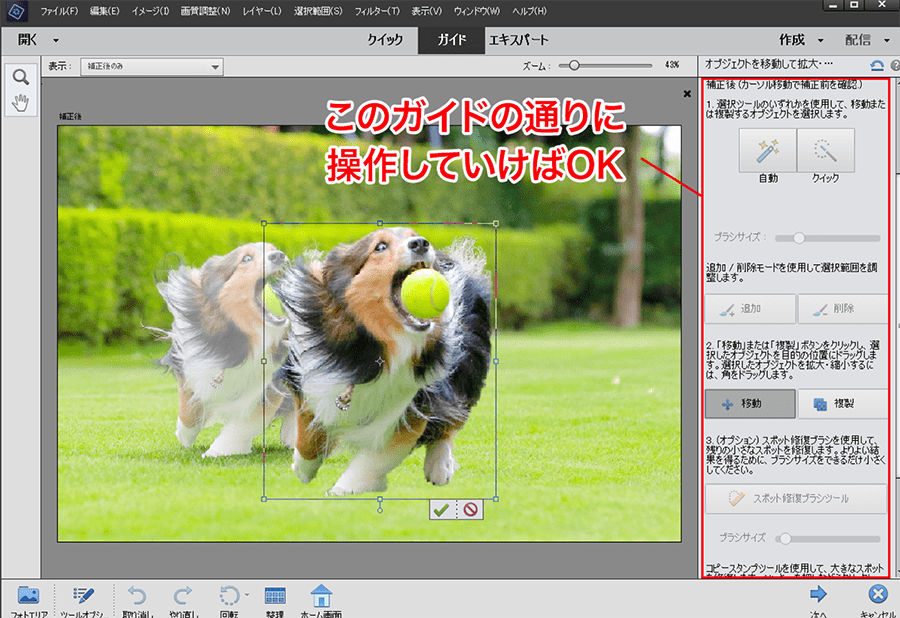Confirm the transform with the green checkmark
Image resolution: width=900 pixels, height=618 pixels.
coord(440,510)
